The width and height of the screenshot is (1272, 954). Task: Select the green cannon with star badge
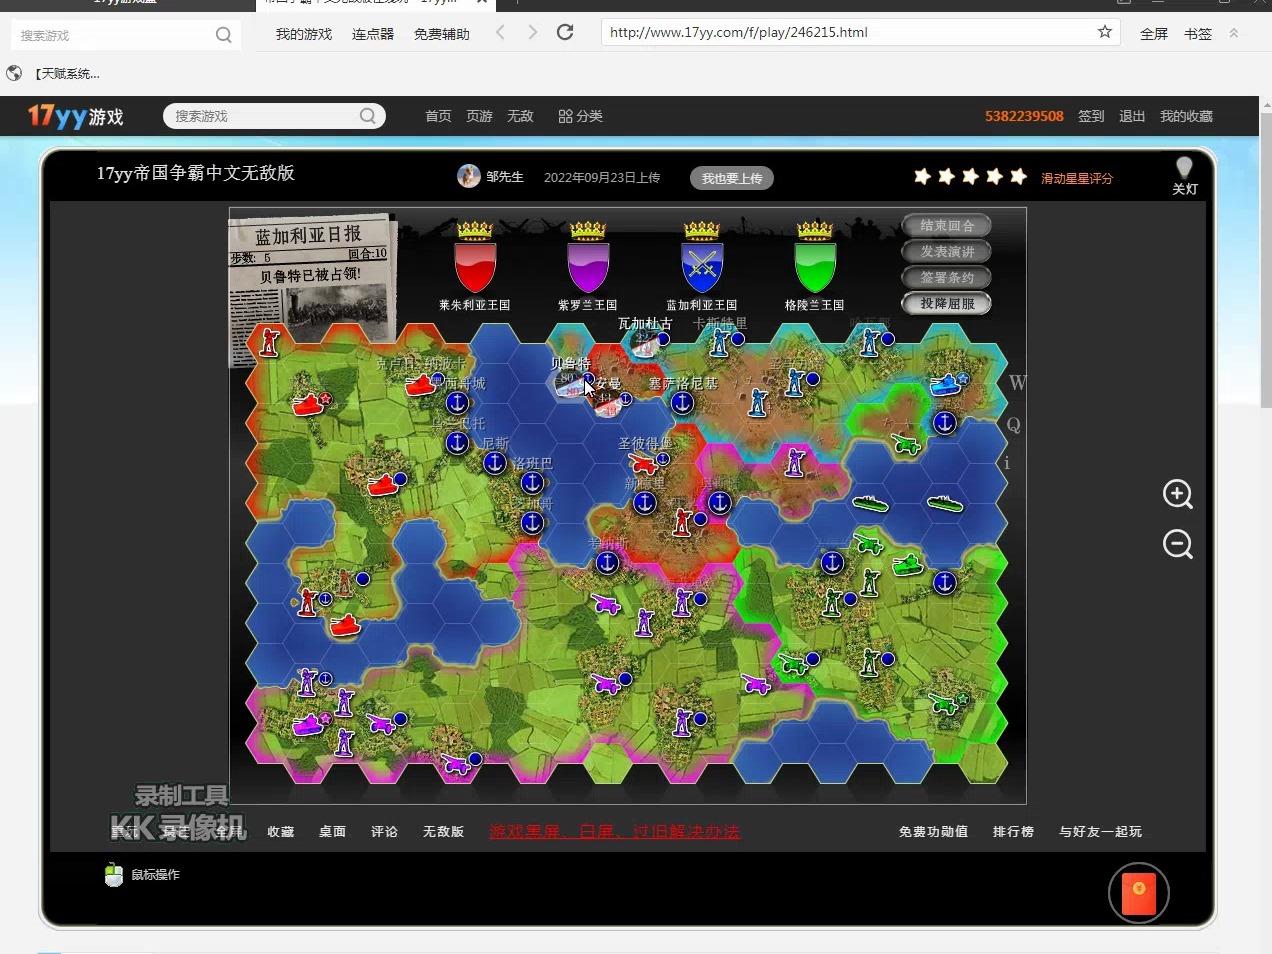(945, 702)
